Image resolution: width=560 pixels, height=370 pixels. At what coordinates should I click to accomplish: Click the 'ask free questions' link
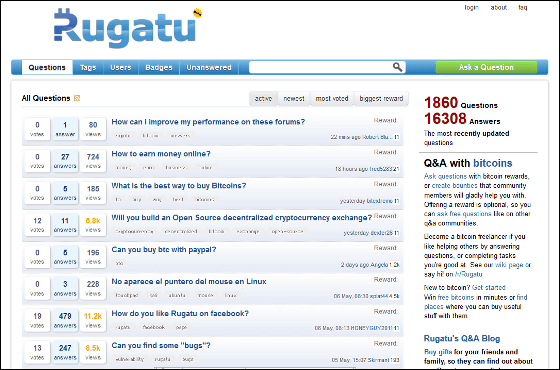coord(464,214)
